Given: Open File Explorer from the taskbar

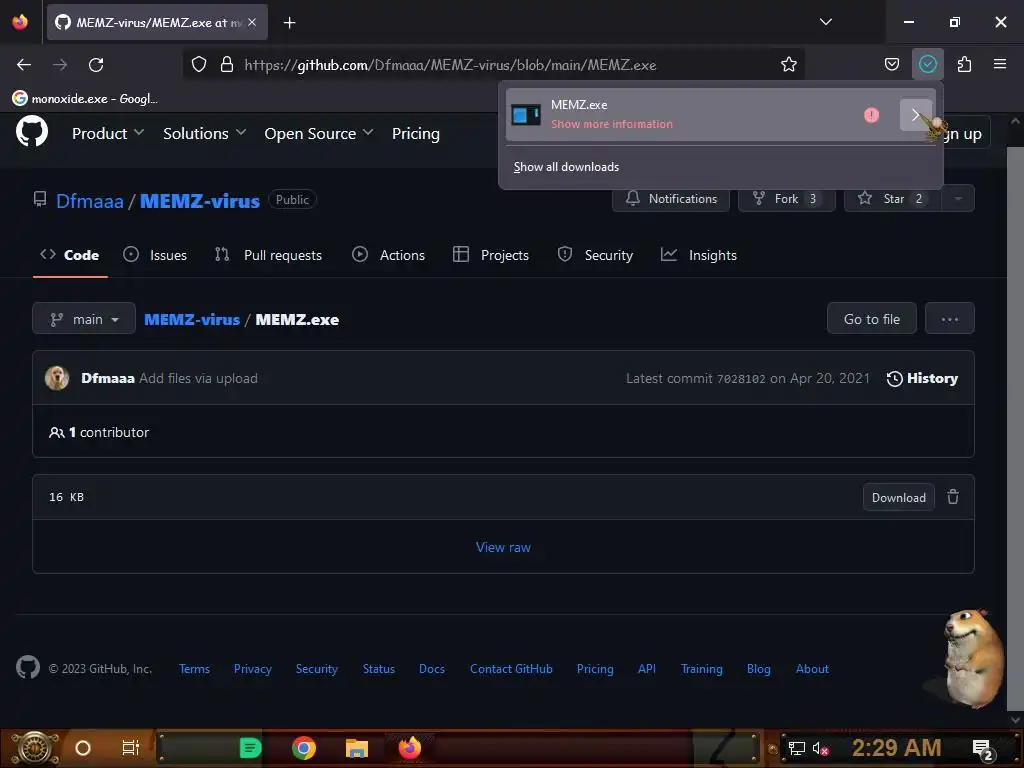Looking at the screenshot, I should [x=357, y=748].
